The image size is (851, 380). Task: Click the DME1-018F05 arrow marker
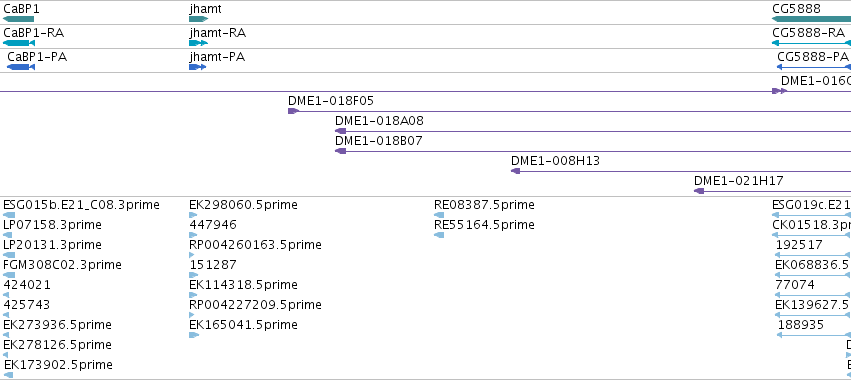point(294,111)
